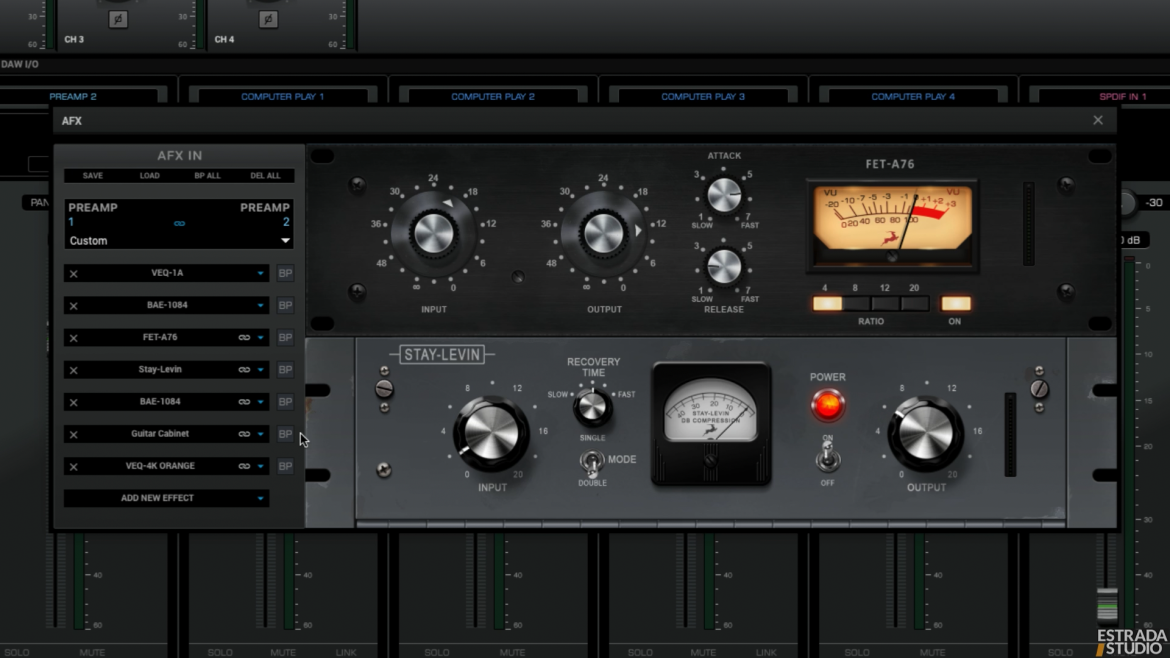This screenshot has height=658, width=1170.
Task: Flip the Stay-Levin single/double mode switch
Action: click(592, 463)
